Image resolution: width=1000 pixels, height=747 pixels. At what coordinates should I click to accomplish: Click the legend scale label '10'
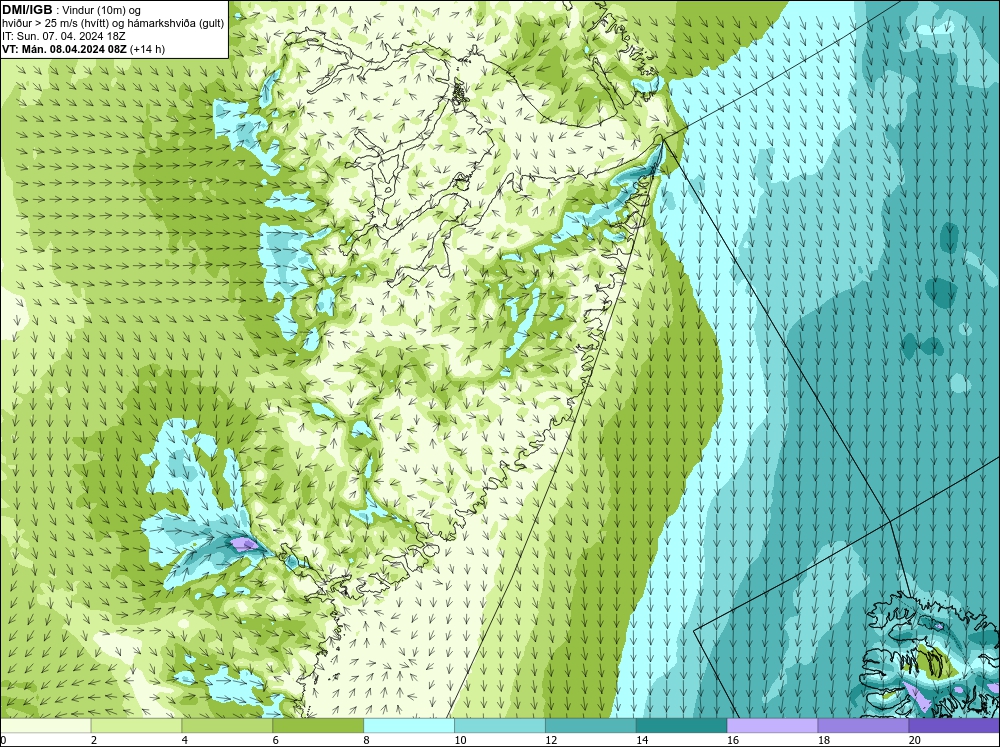pos(460,740)
